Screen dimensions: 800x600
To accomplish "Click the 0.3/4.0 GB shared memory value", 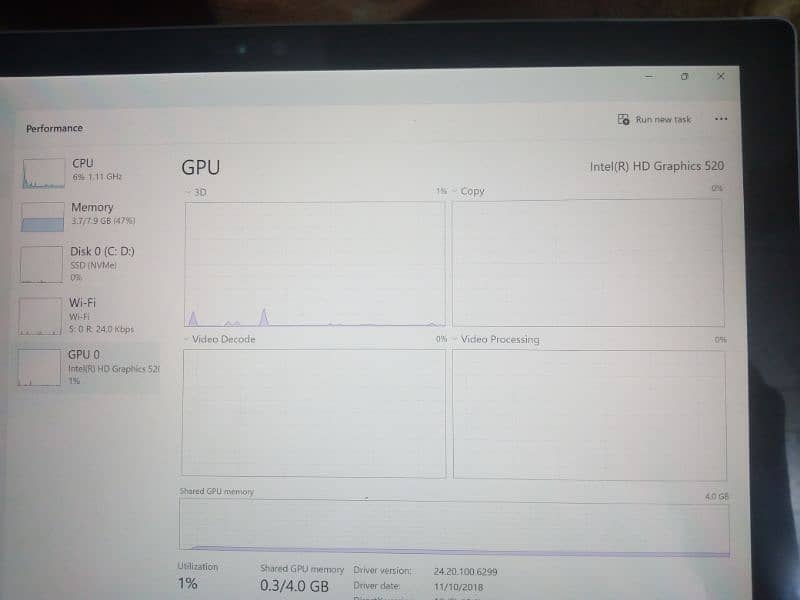I will point(294,586).
